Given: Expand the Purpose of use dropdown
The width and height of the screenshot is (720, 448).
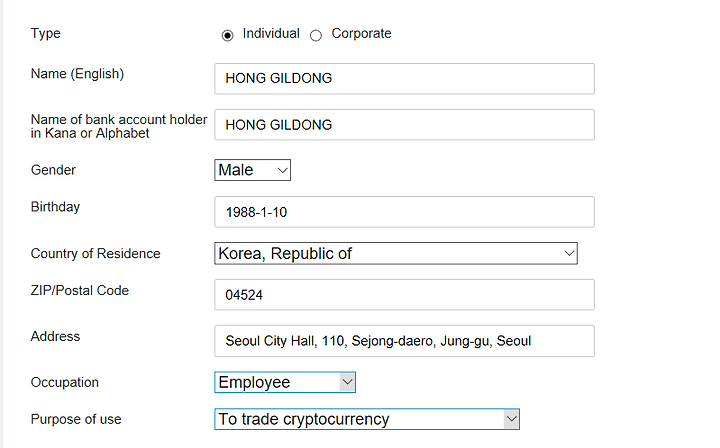Looking at the screenshot, I should click(x=367, y=419).
